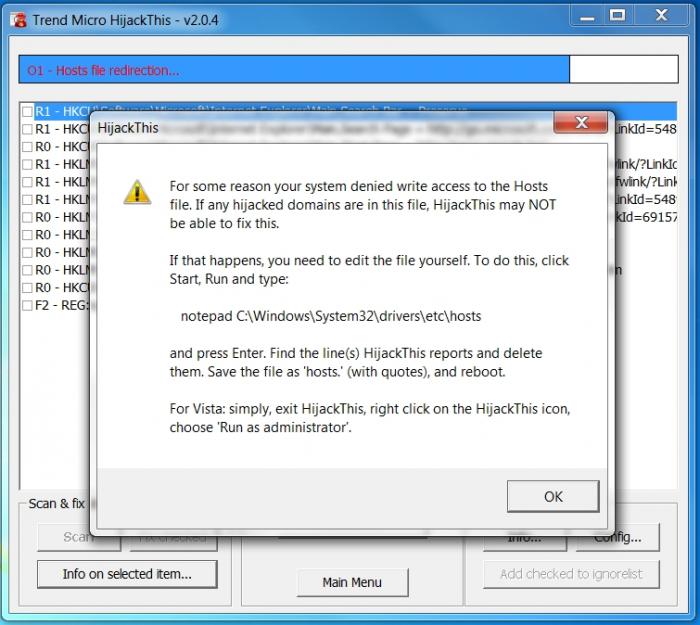This screenshot has width=700, height=625.
Task: Close the main Trend Micro HijackThis window
Action: click(x=662, y=16)
